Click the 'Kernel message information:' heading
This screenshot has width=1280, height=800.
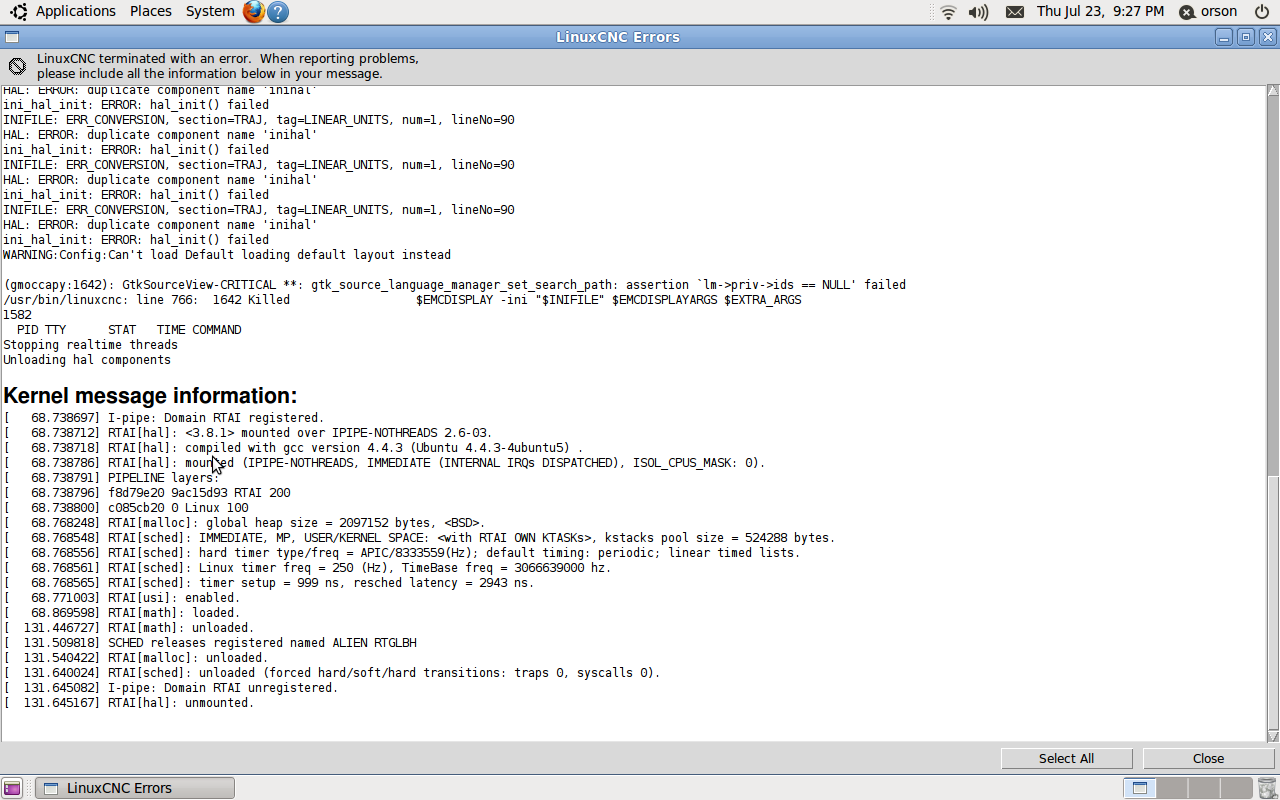tap(150, 395)
